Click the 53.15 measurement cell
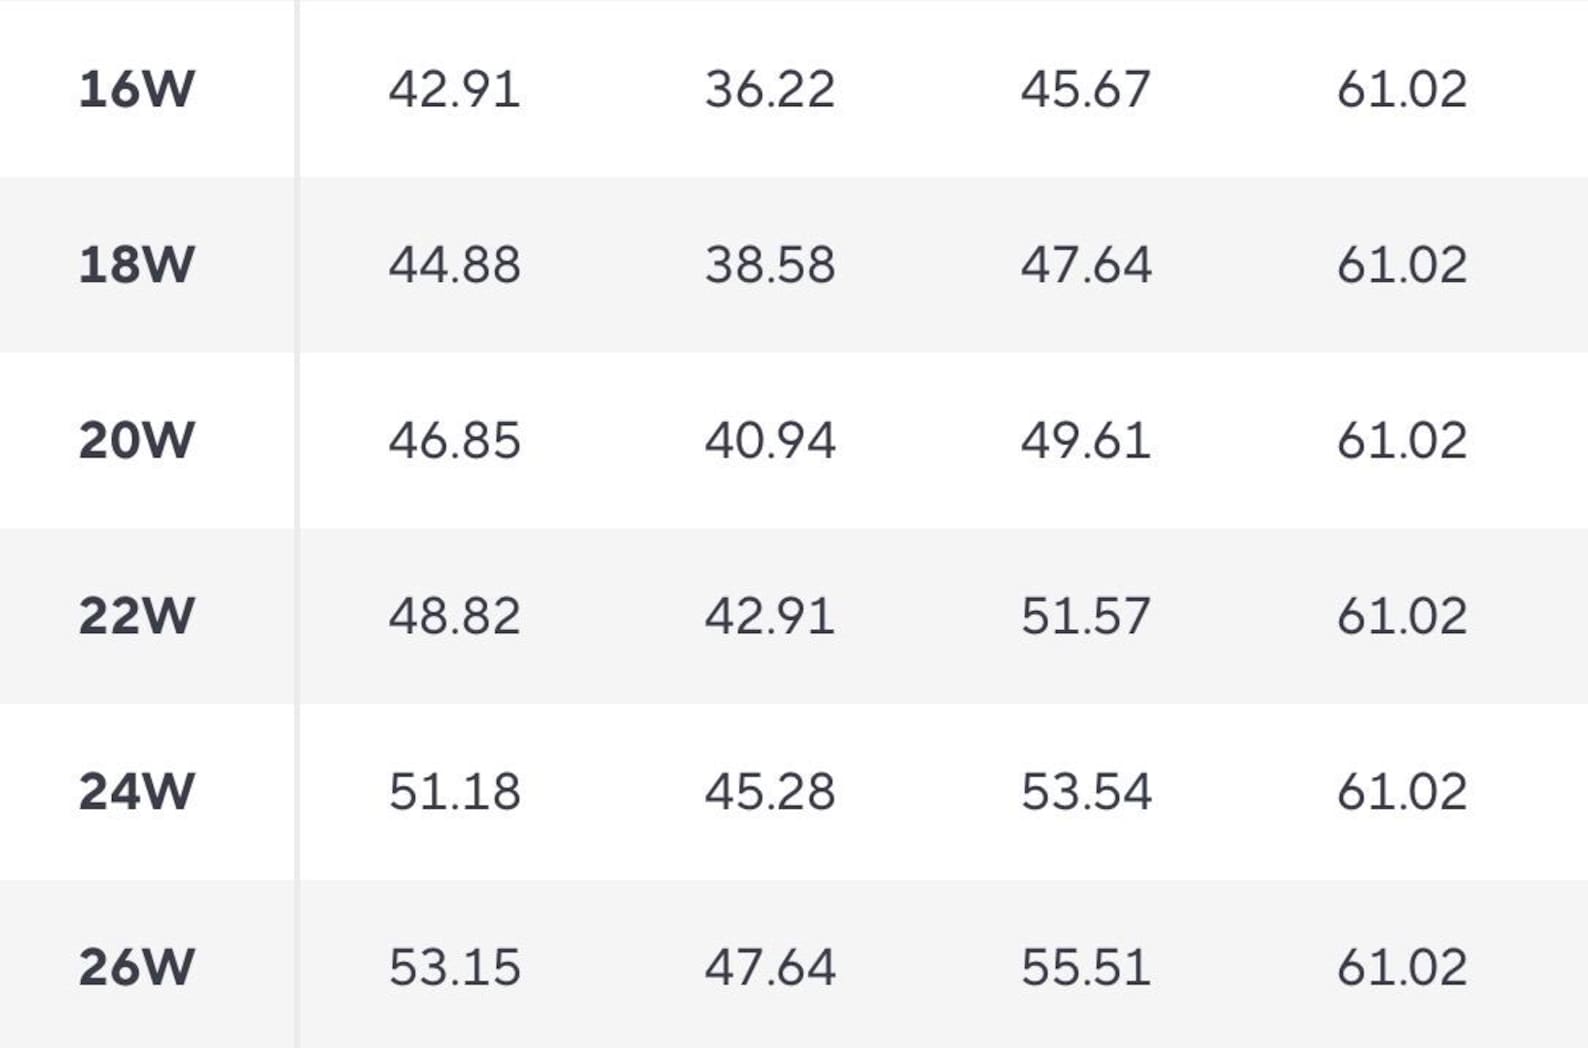The image size is (1588, 1048). (455, 967)
